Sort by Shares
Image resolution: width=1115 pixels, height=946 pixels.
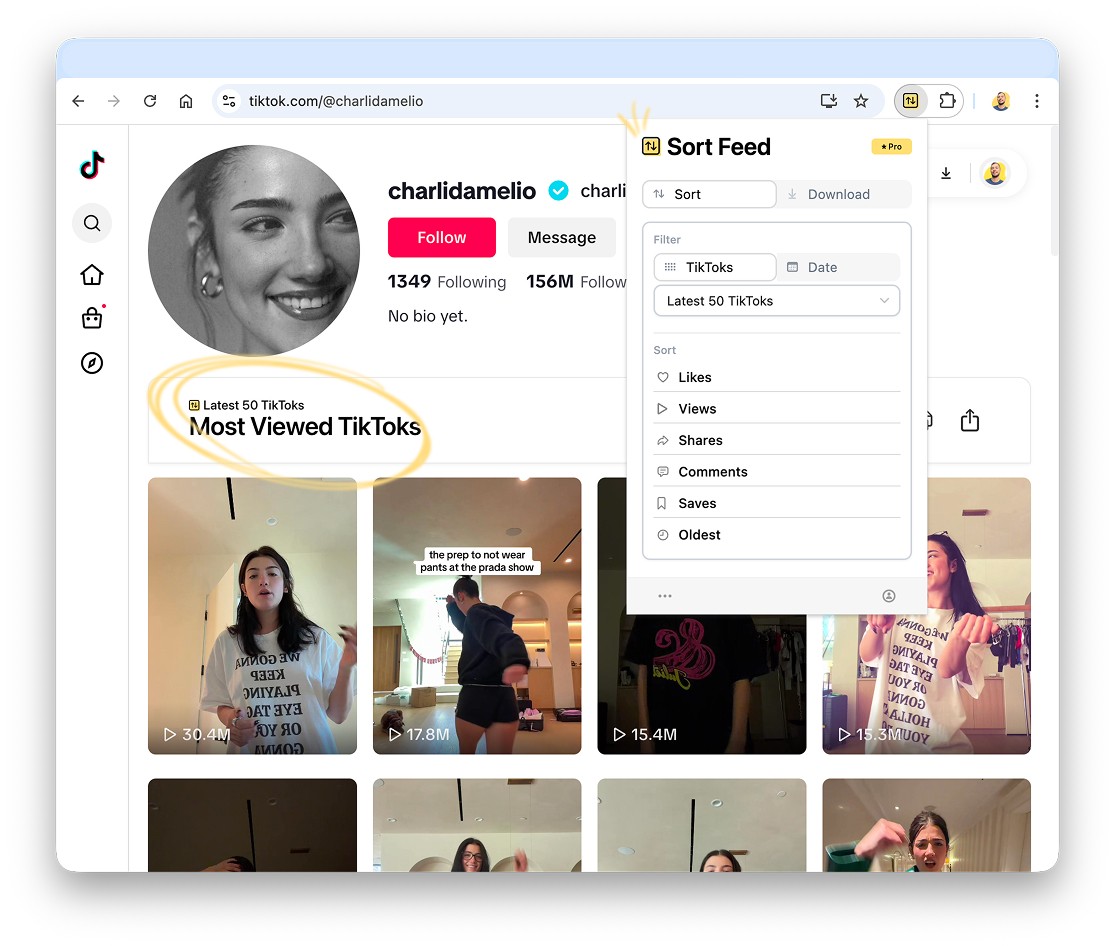777,440
